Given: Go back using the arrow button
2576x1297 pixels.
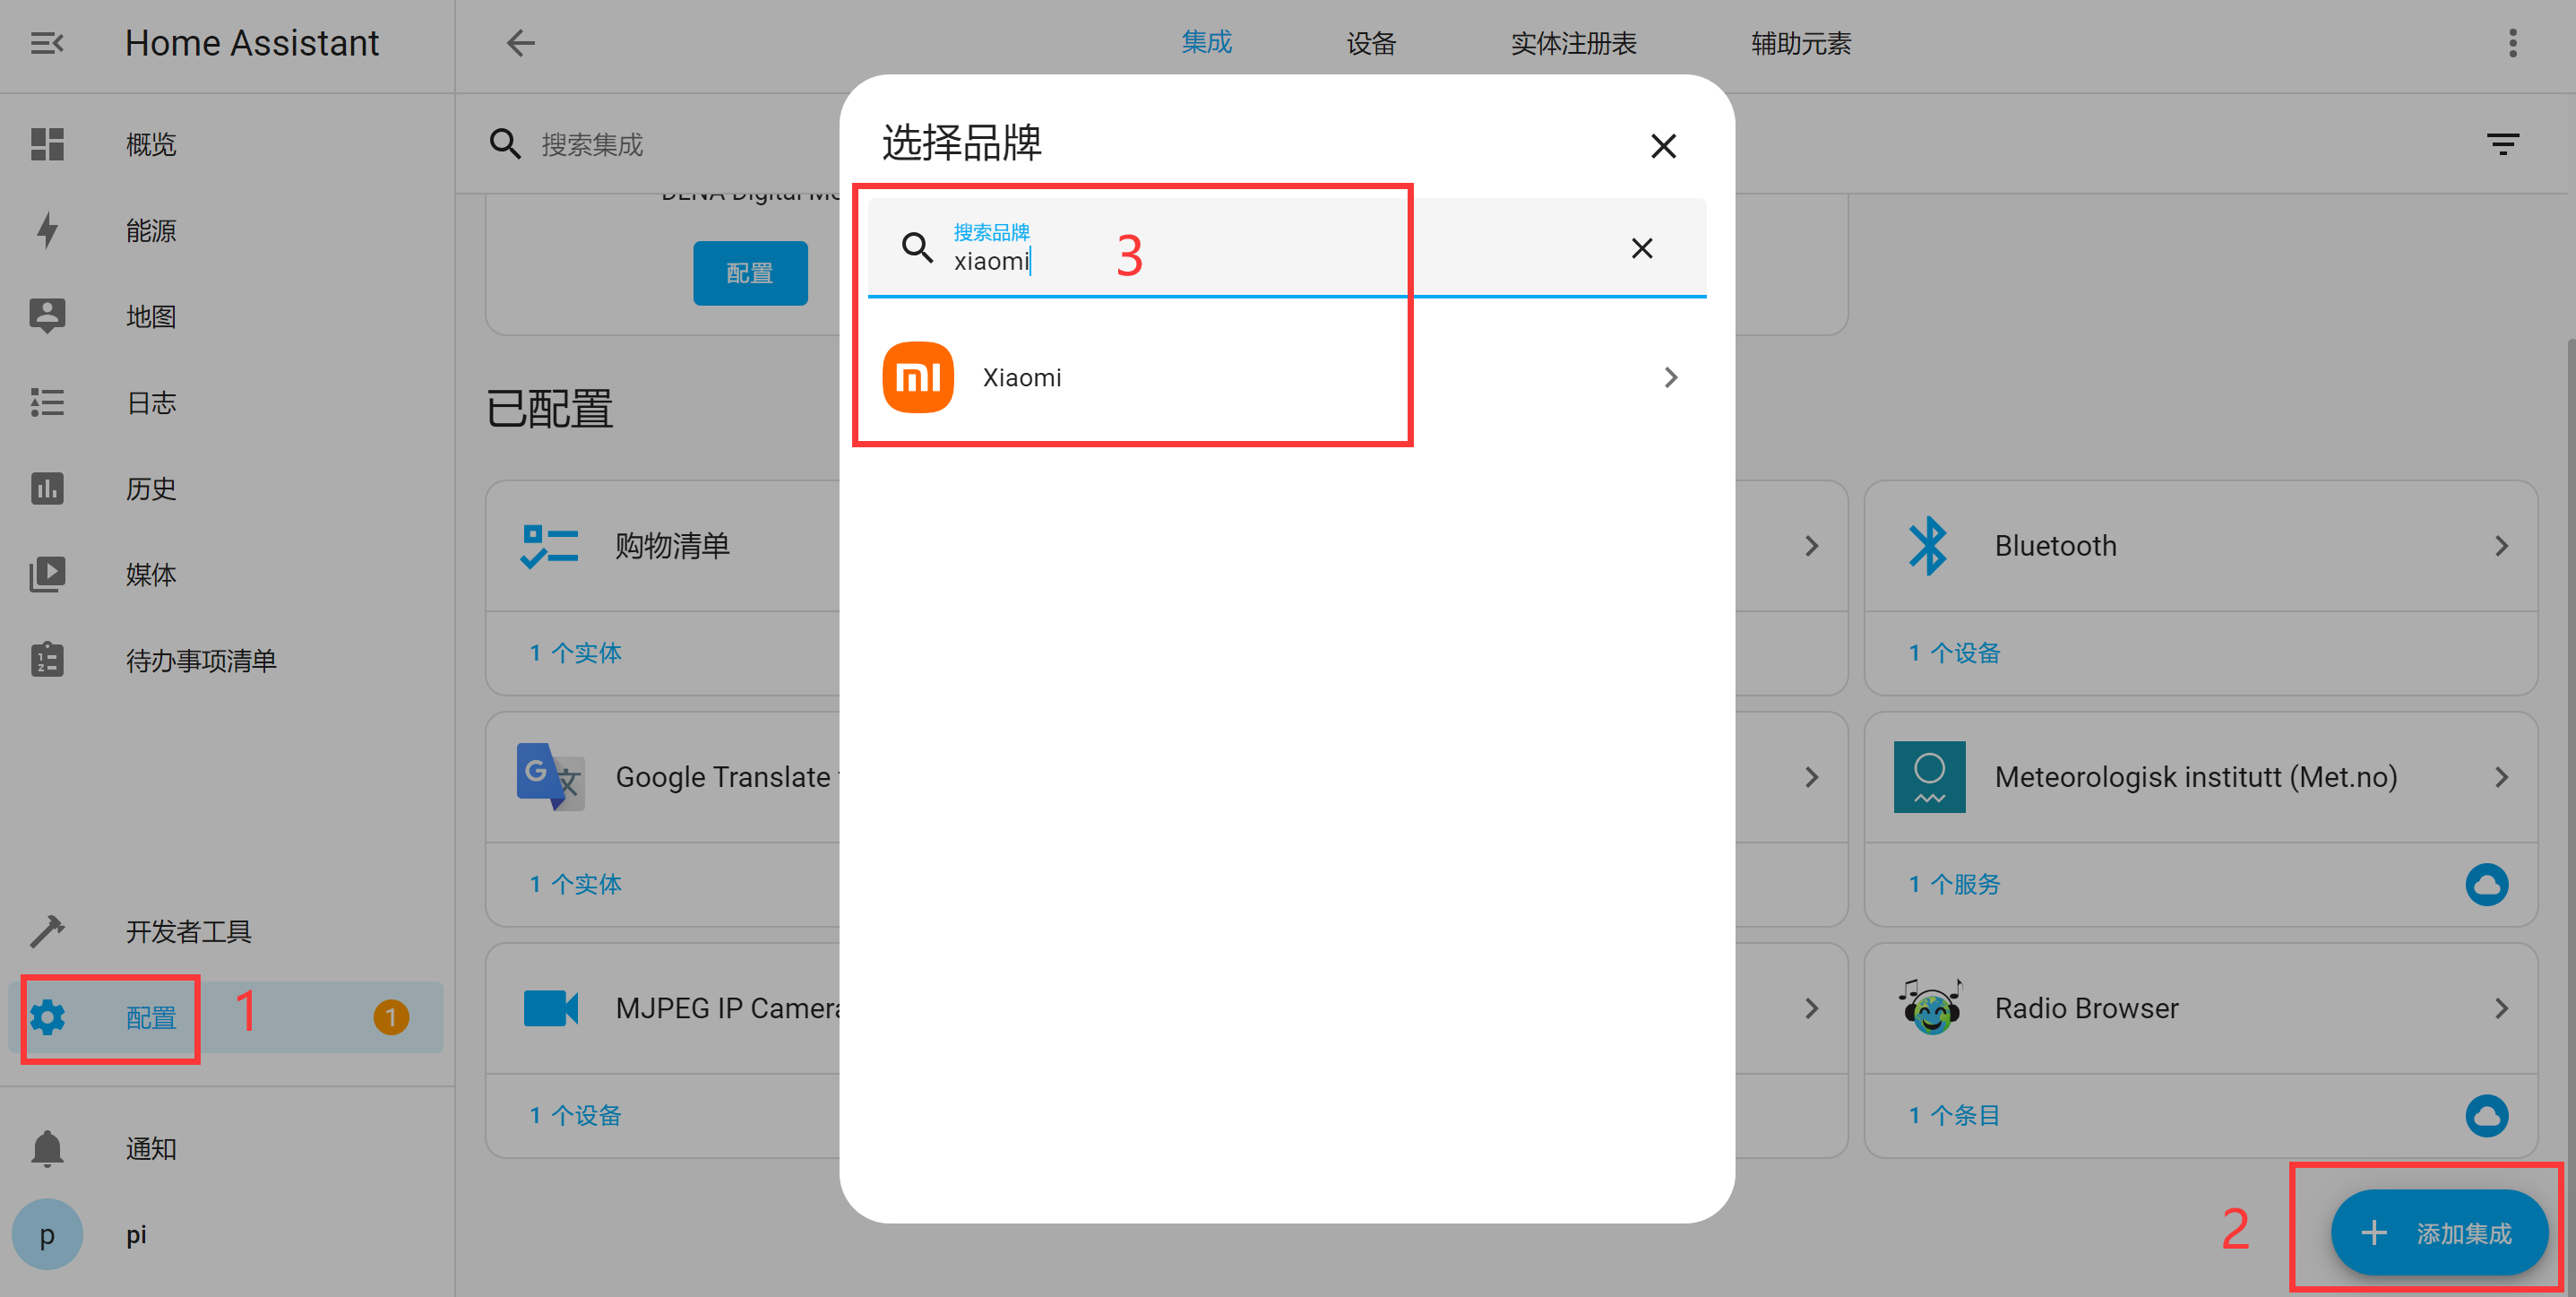Looking at the screenshot, I should pos(520,43).
